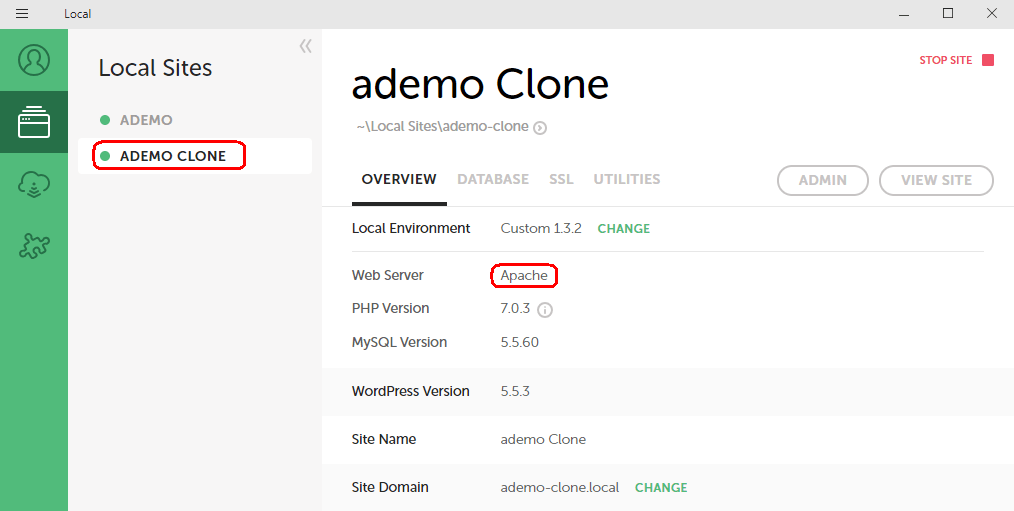Click the 5.5.3 WordPress version

(x=515, y=391)
